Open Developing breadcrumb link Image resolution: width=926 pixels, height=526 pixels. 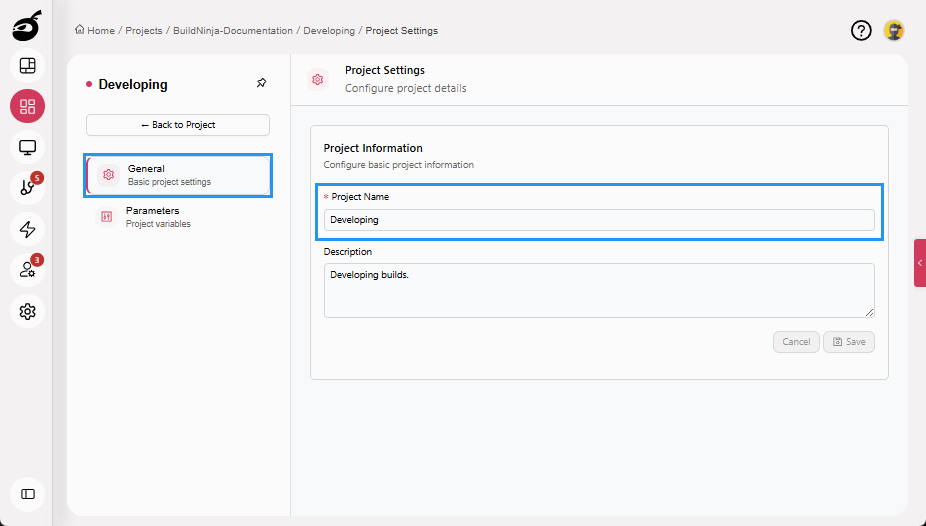(x=329, y=31)
